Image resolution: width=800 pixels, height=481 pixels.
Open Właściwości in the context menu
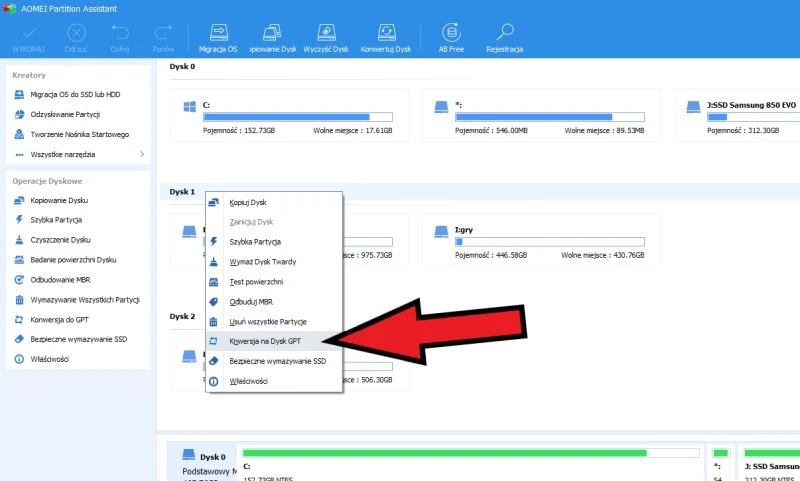point(250,381)
